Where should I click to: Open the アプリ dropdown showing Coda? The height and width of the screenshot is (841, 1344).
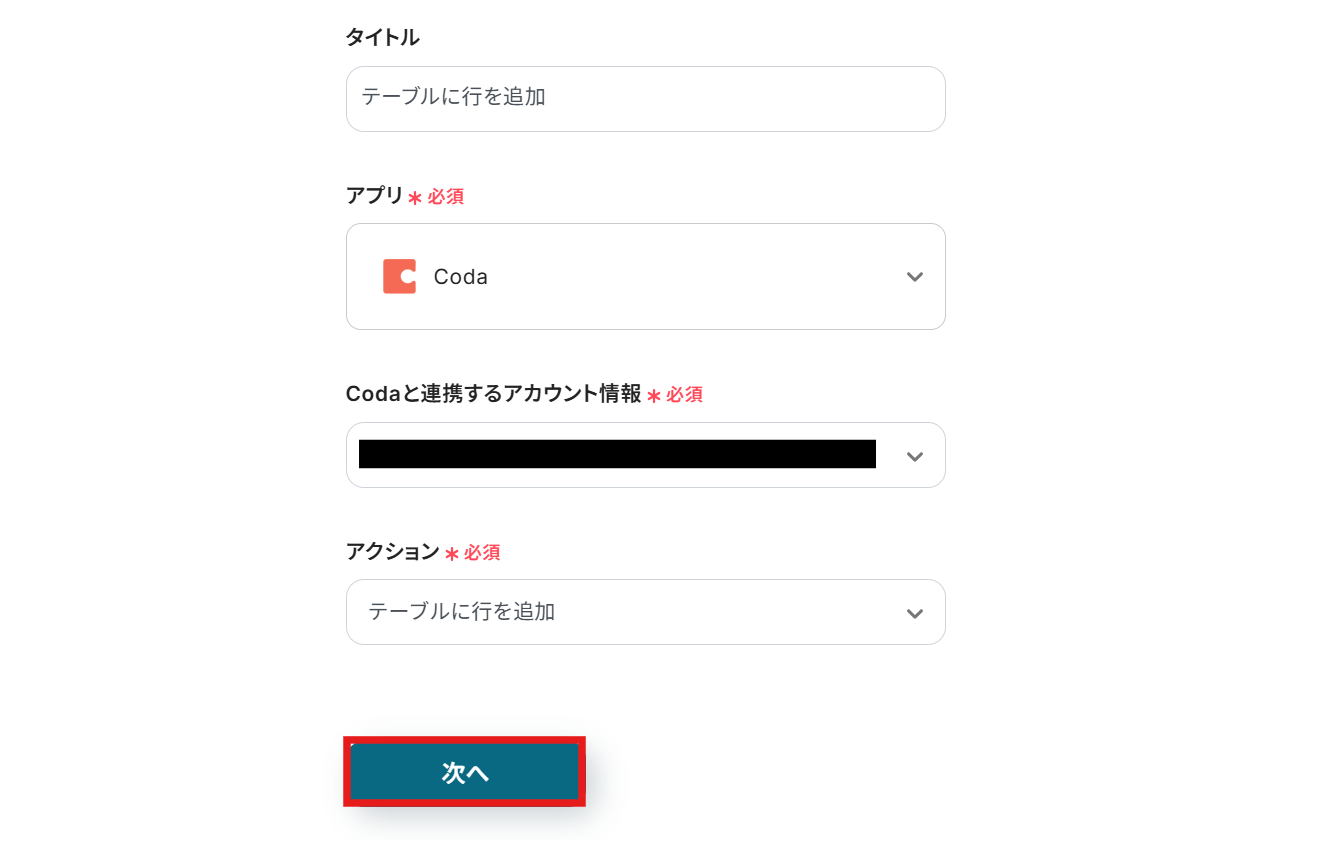pyautogui.click(x=645, y=276)
